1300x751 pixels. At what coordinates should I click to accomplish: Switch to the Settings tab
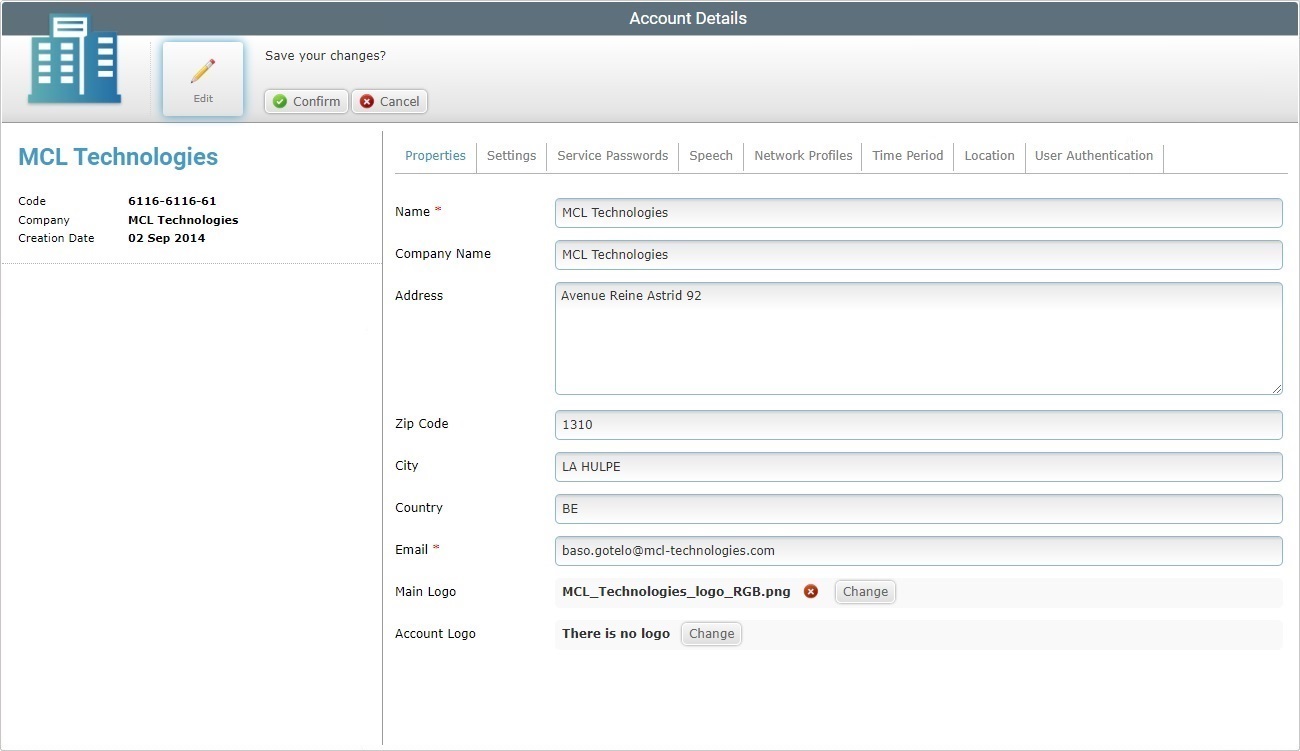[511, 156]
